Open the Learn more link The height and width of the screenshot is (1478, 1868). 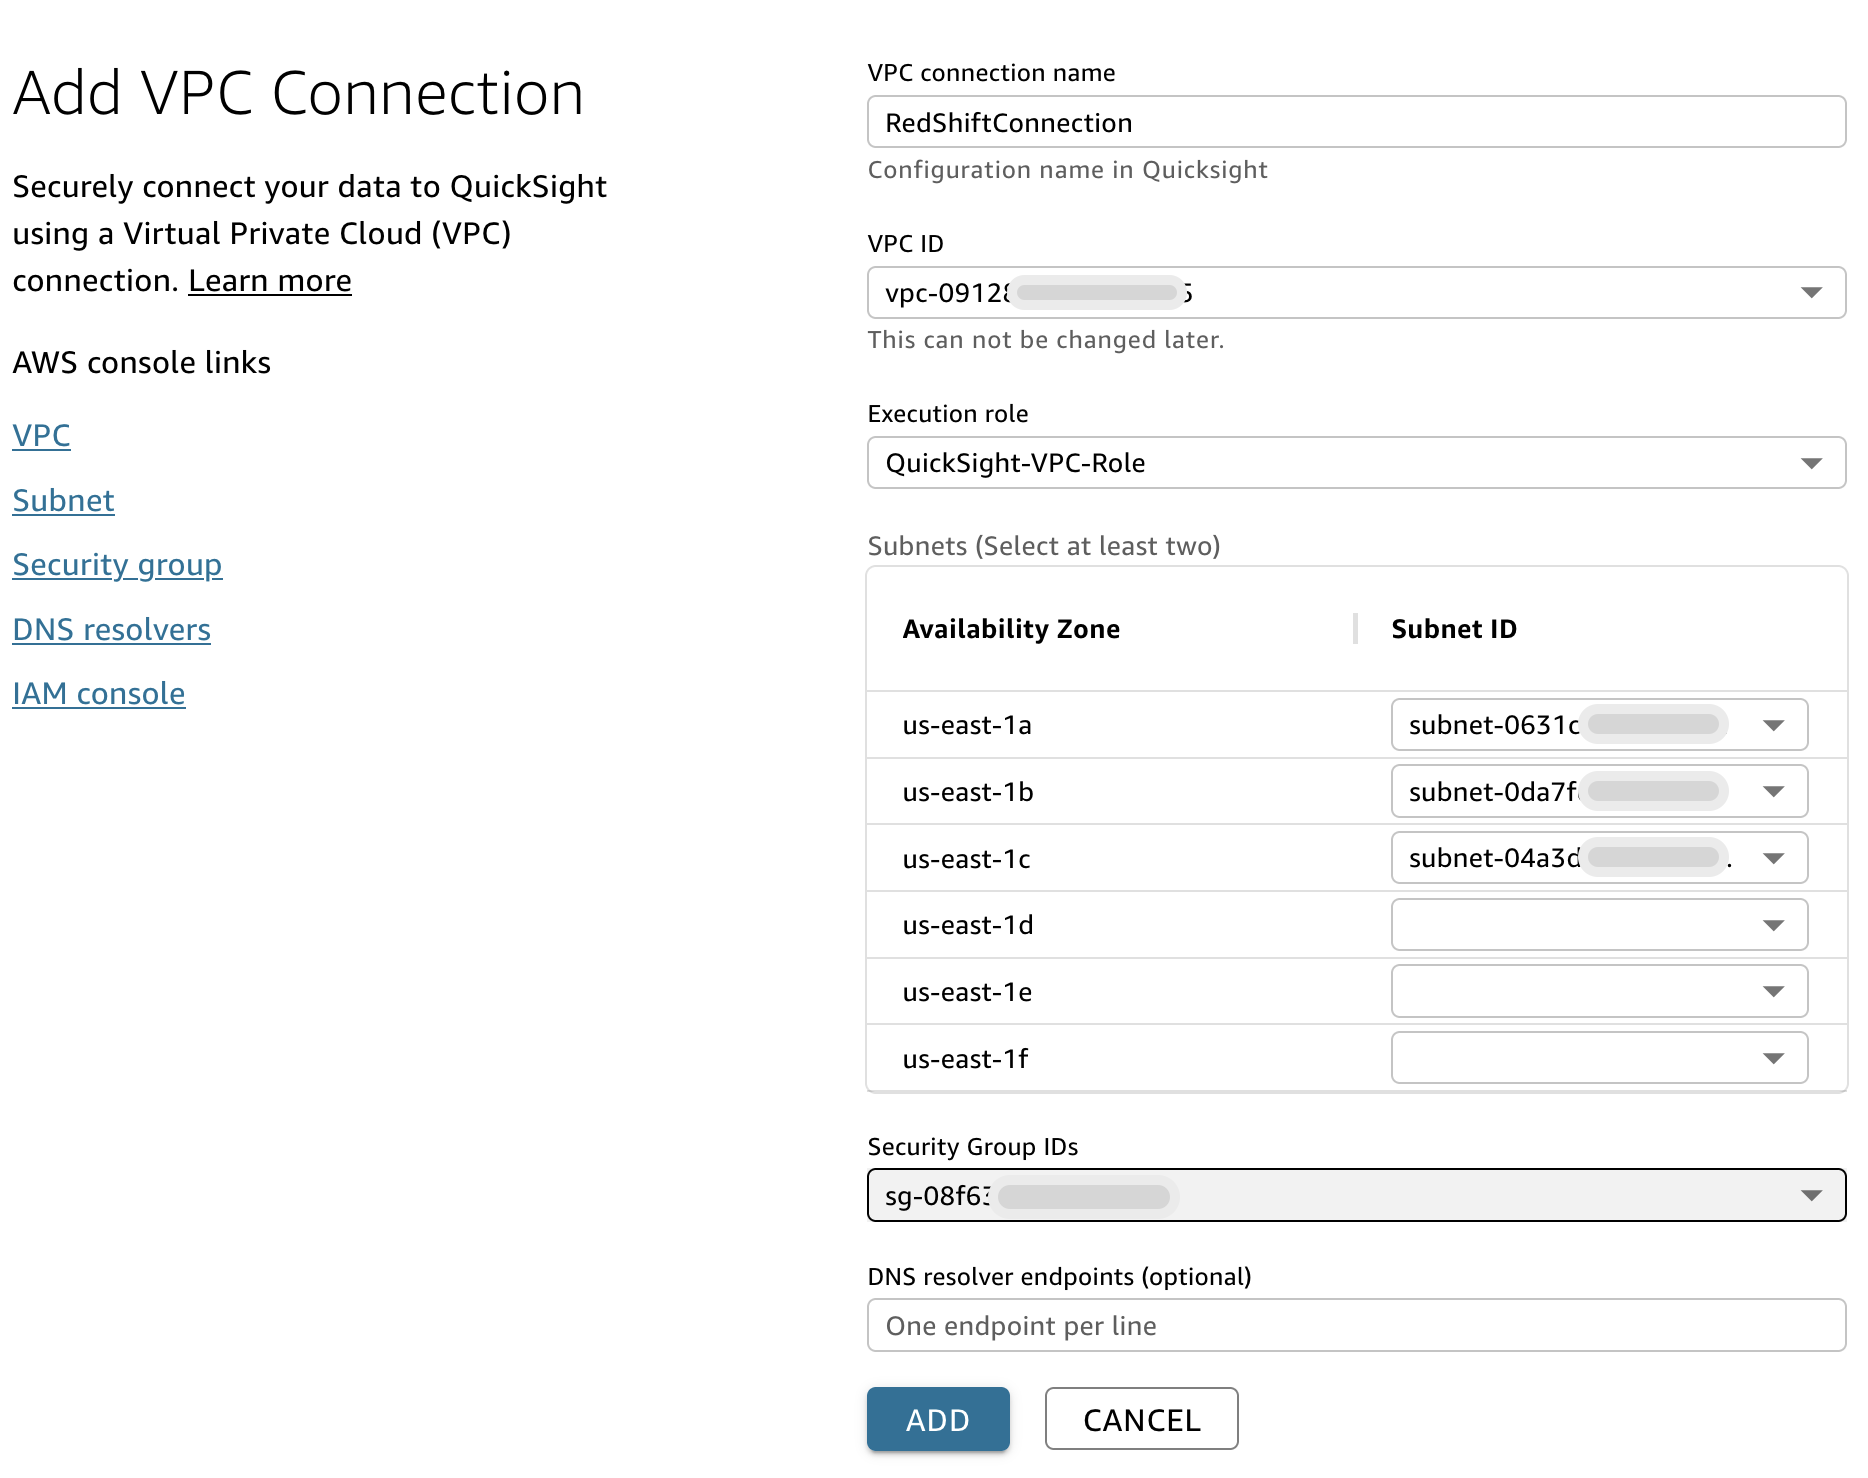[268, 281]
